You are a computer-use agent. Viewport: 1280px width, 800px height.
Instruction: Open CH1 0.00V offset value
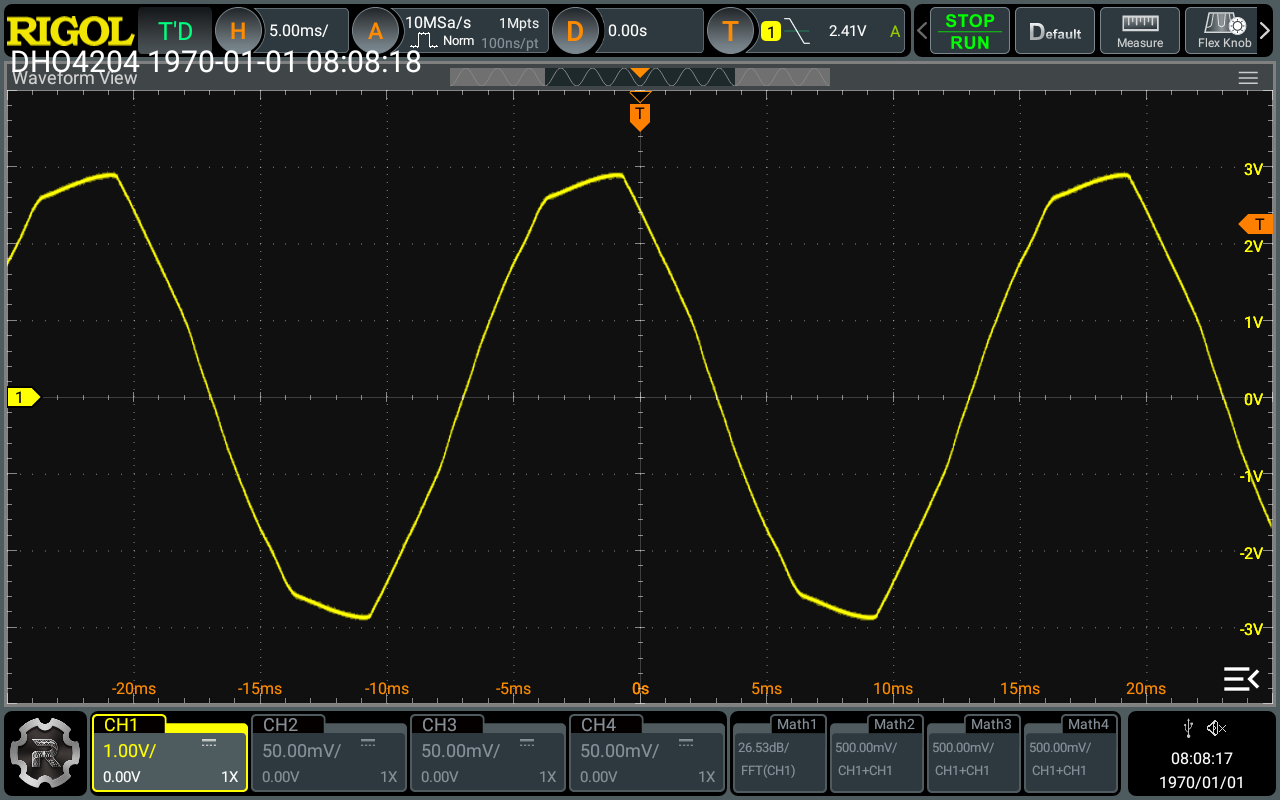click(x=121, y=777)
